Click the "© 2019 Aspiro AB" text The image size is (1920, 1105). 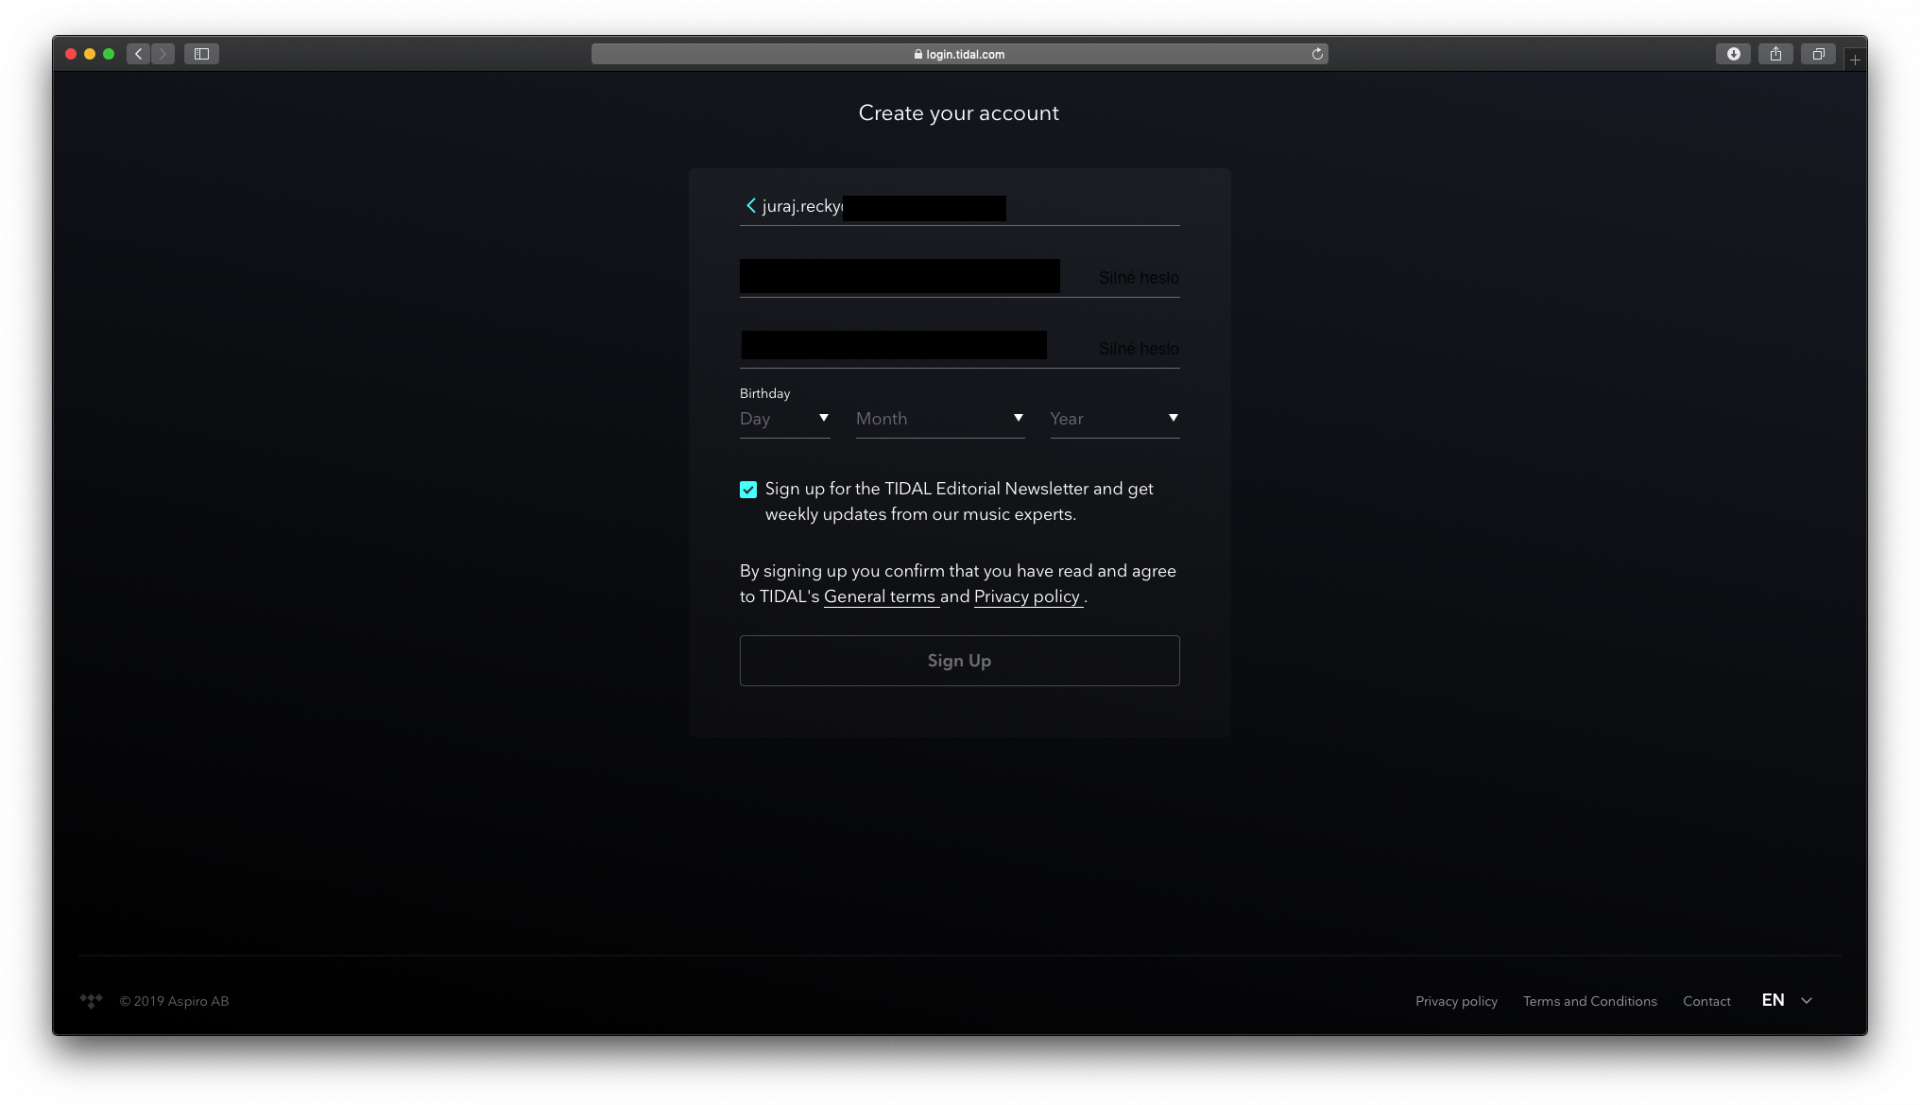click(x=174, y=1001)
